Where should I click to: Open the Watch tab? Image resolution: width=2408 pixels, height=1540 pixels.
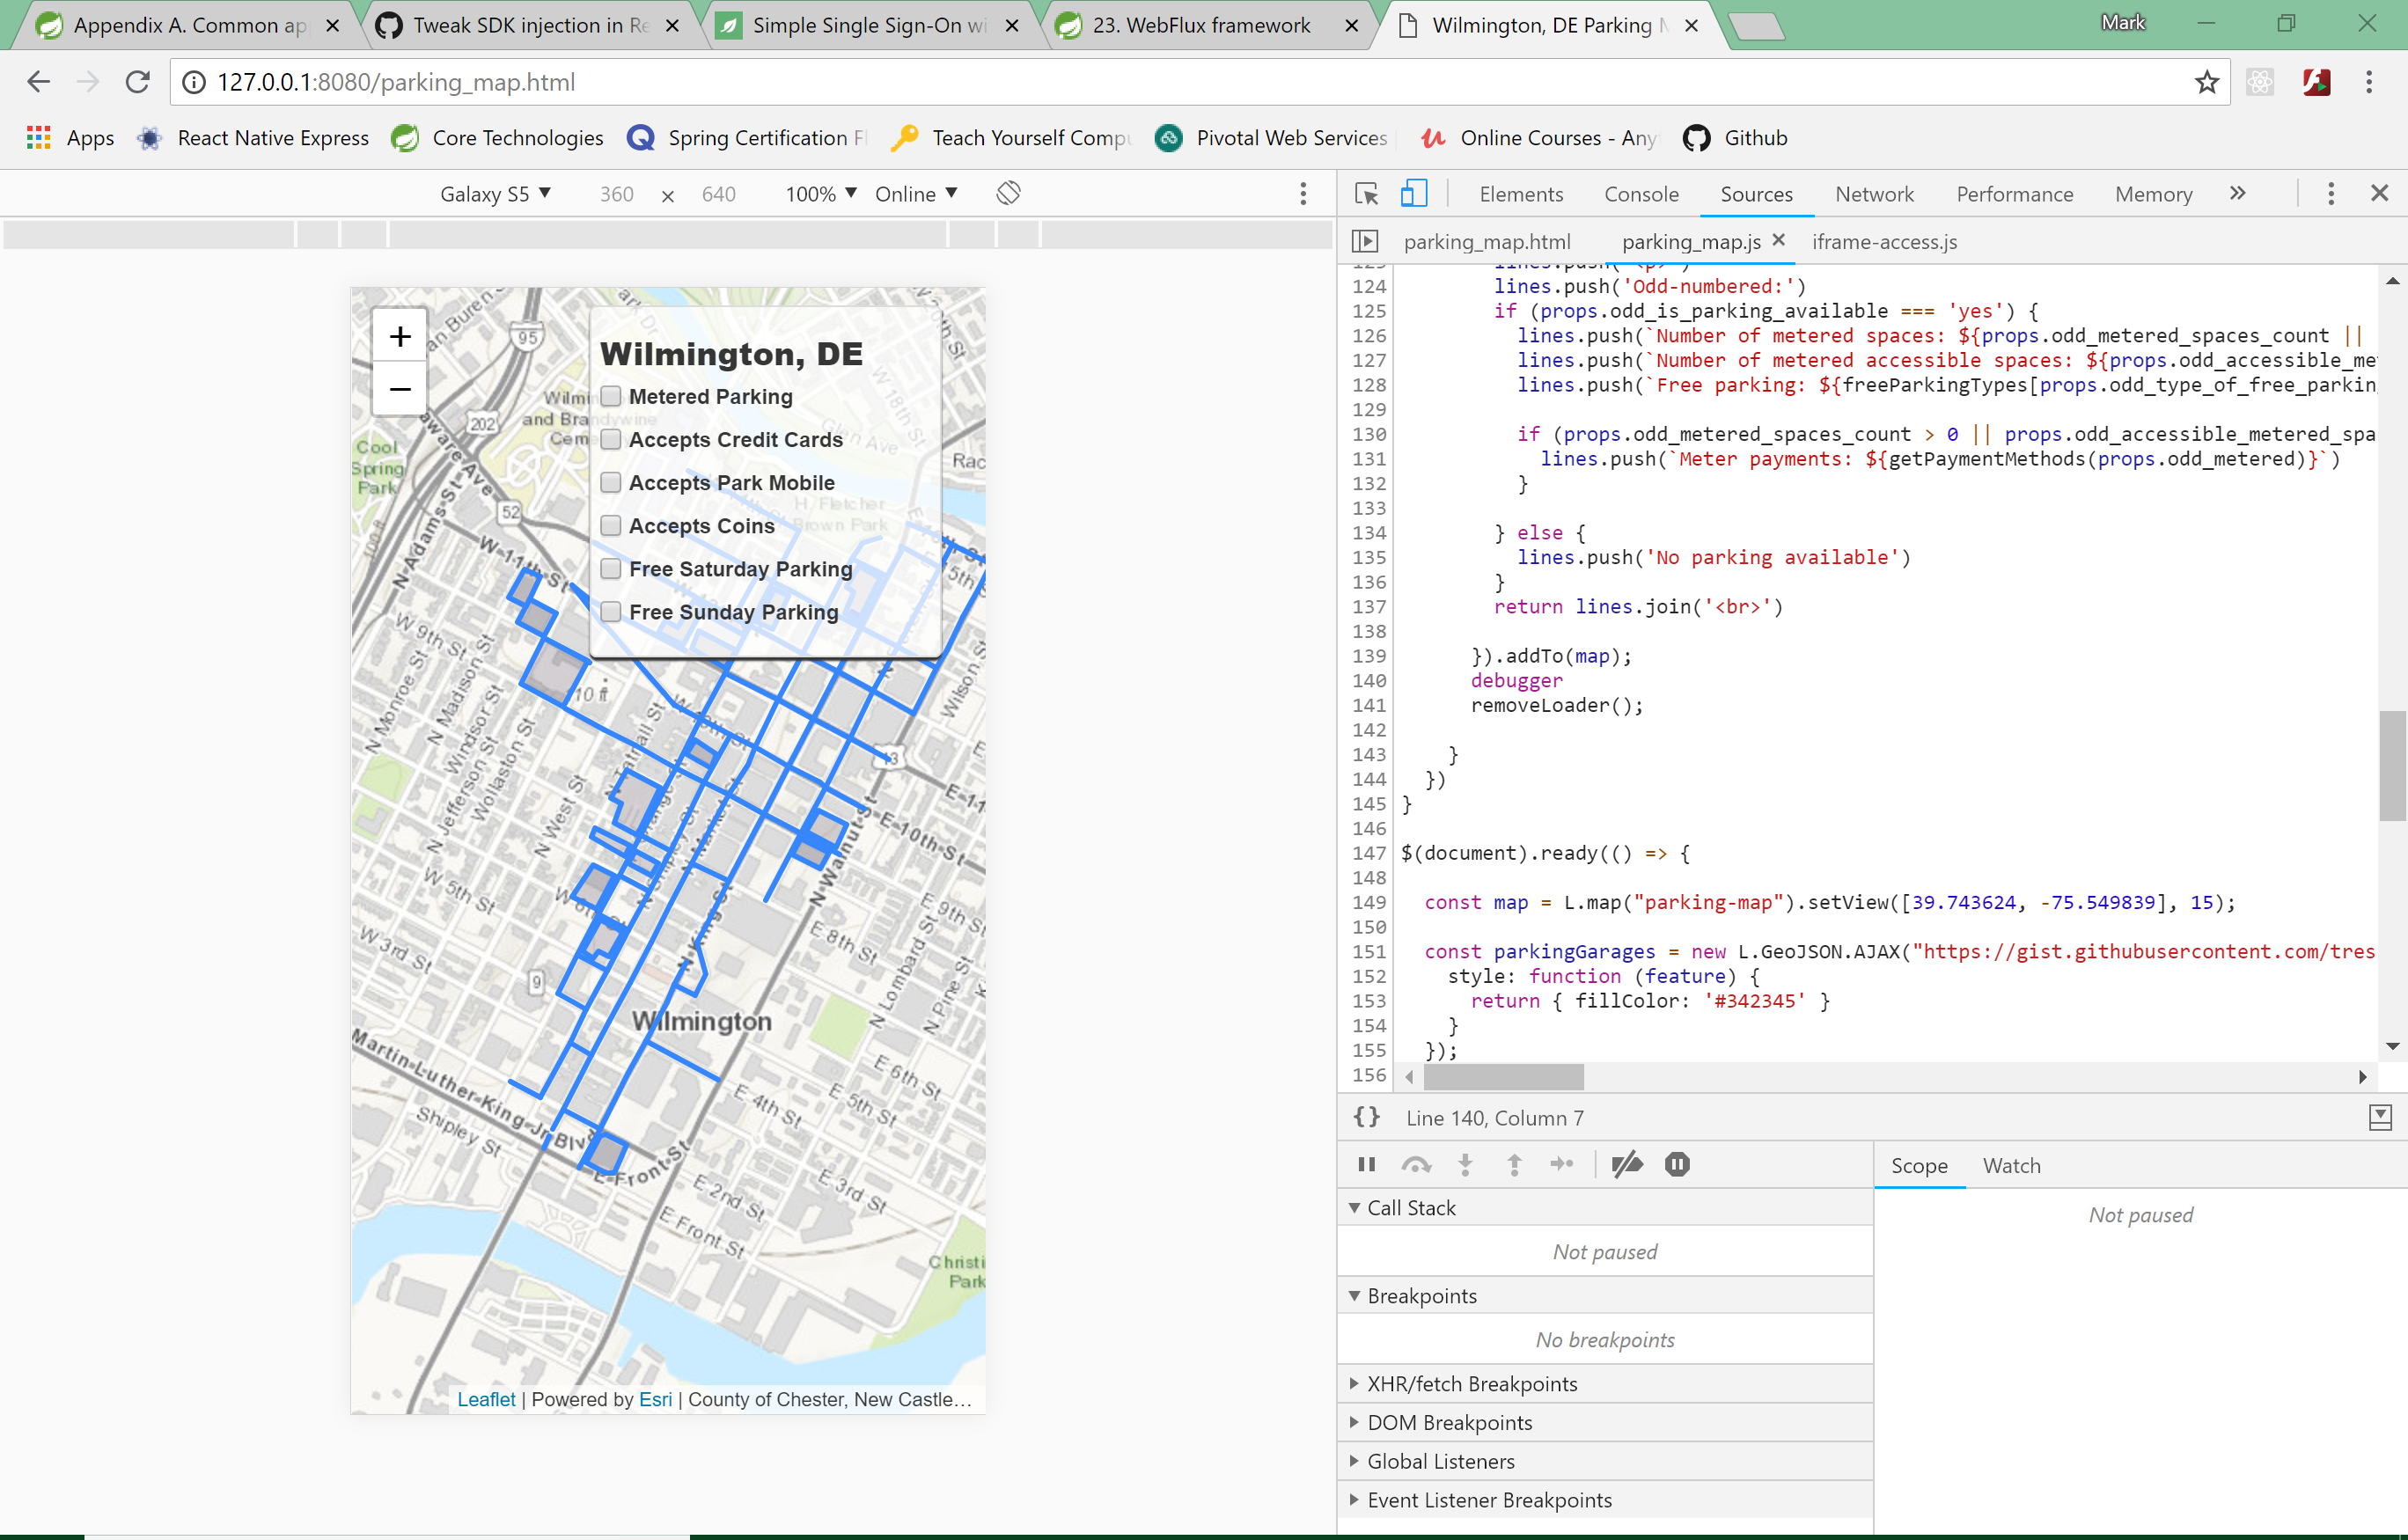2011,1166
